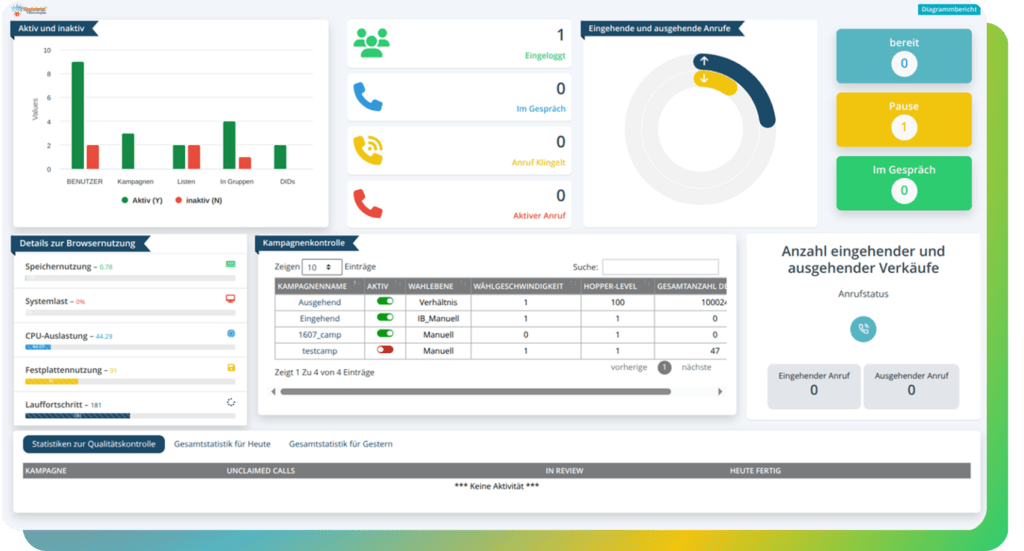Click the Diagrammbericht button
The height and width of the screenshot is (551, 1024).
click(949, 9)
